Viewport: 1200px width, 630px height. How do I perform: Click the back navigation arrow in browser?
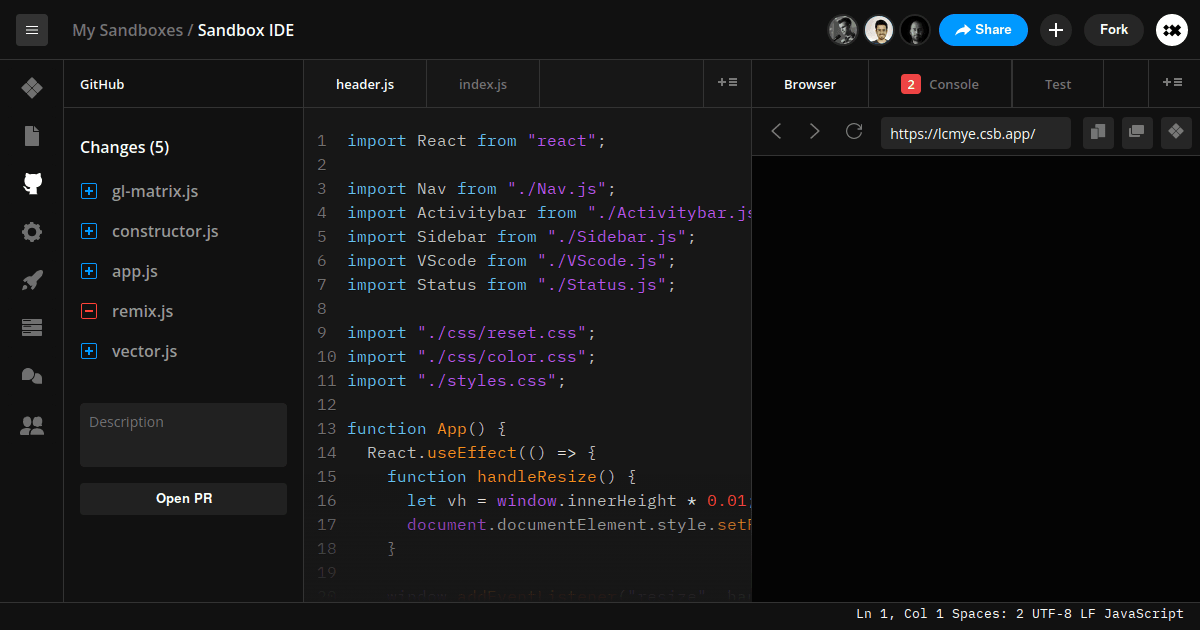[775, 131]
